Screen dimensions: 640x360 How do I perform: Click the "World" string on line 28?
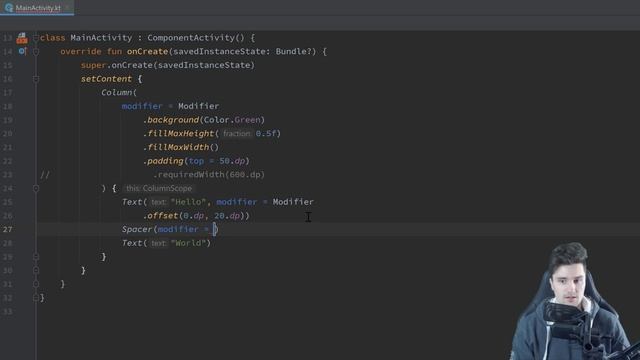(x=188, y=243)
